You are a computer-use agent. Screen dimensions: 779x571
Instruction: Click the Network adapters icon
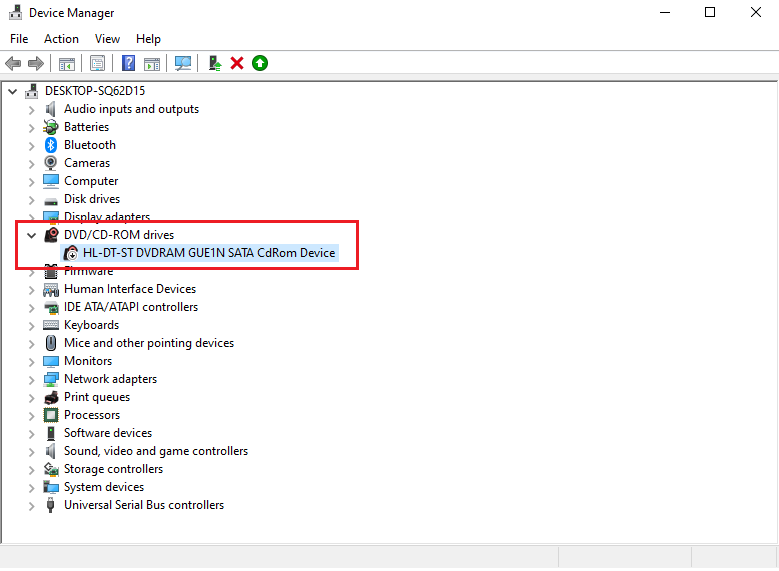coord(51,379)
